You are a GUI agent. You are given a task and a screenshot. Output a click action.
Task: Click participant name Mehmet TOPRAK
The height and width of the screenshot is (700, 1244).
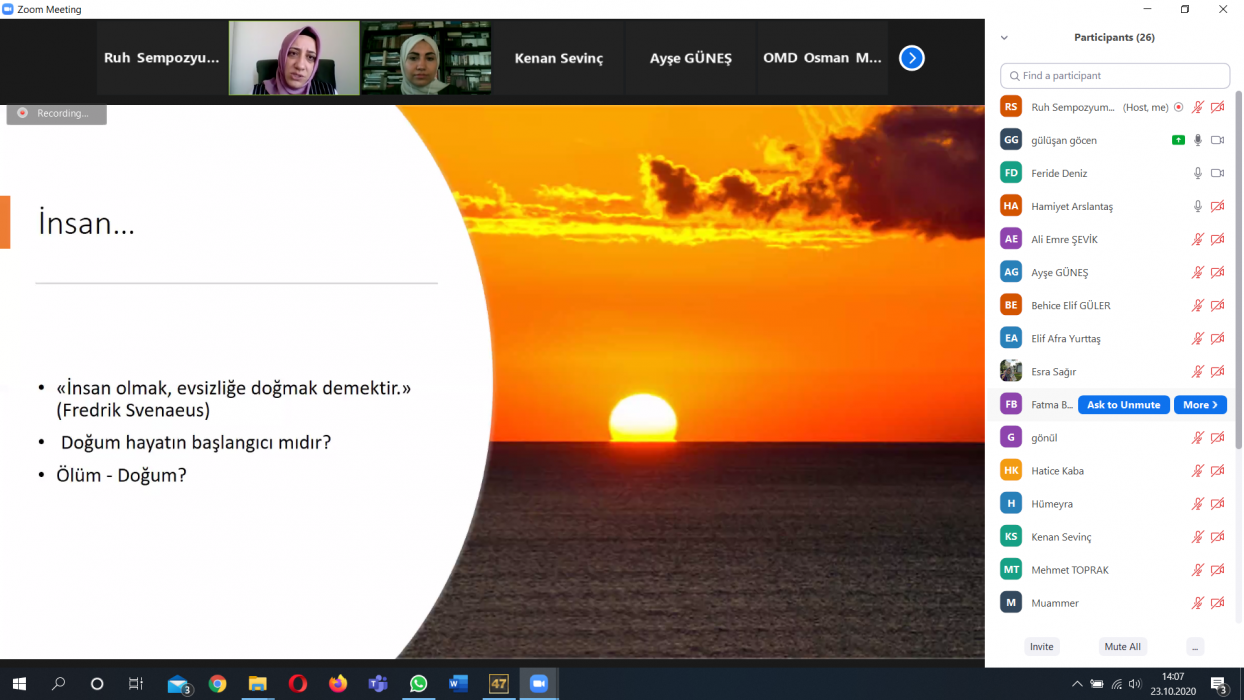point(1070,570)
